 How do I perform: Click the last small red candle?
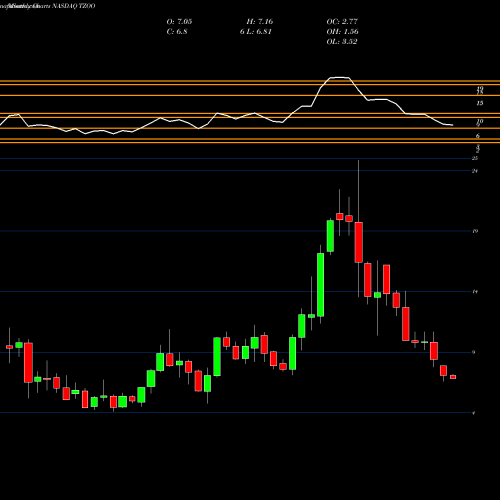click(x=453, y=377)
